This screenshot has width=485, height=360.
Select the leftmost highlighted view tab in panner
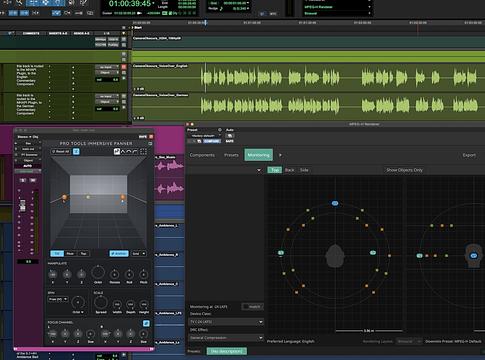pos(57,254)
